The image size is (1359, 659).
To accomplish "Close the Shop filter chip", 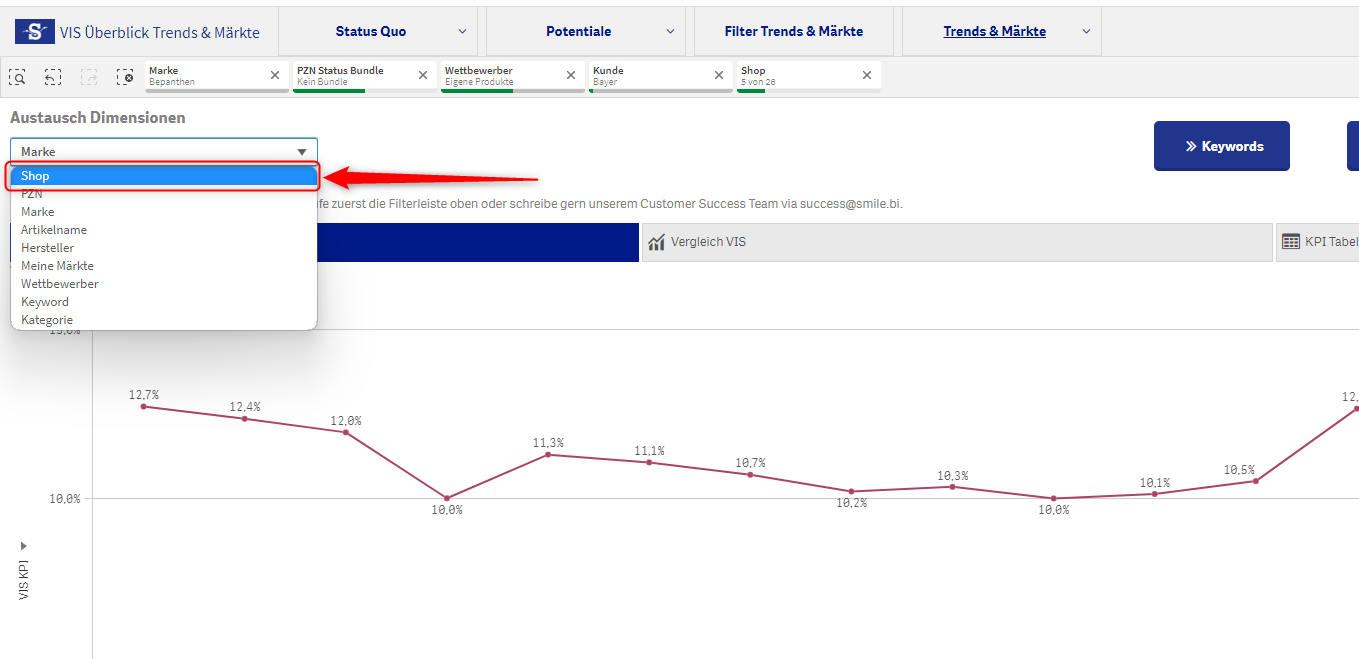I will (867, 75).
